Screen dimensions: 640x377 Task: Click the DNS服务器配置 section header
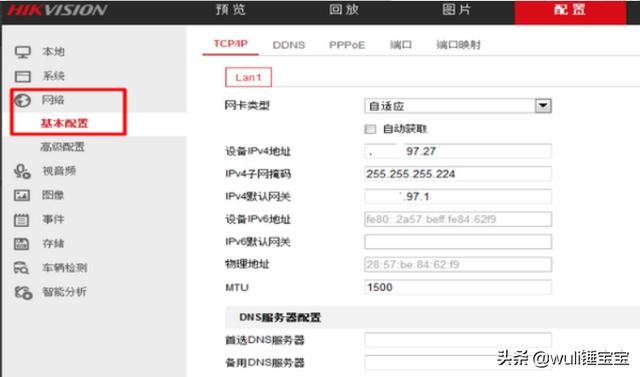432,317
